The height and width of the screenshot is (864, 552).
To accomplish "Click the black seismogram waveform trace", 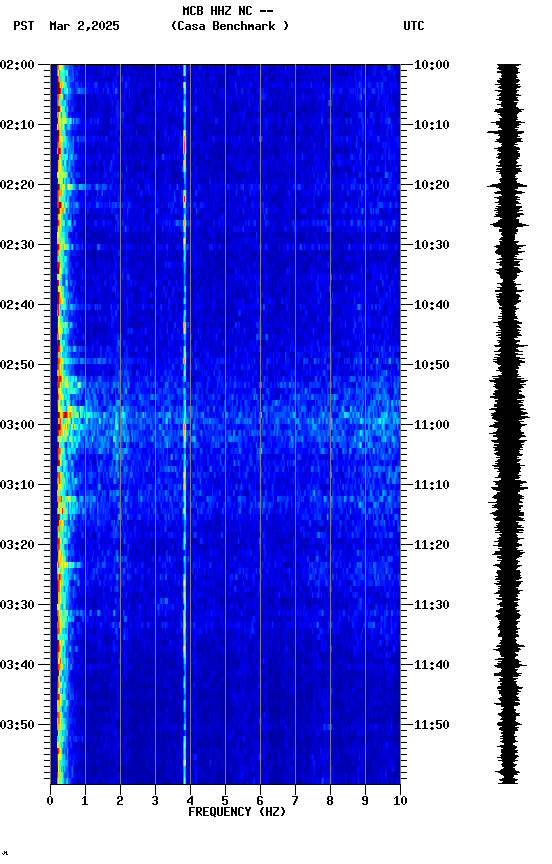I will pos(508,424).
